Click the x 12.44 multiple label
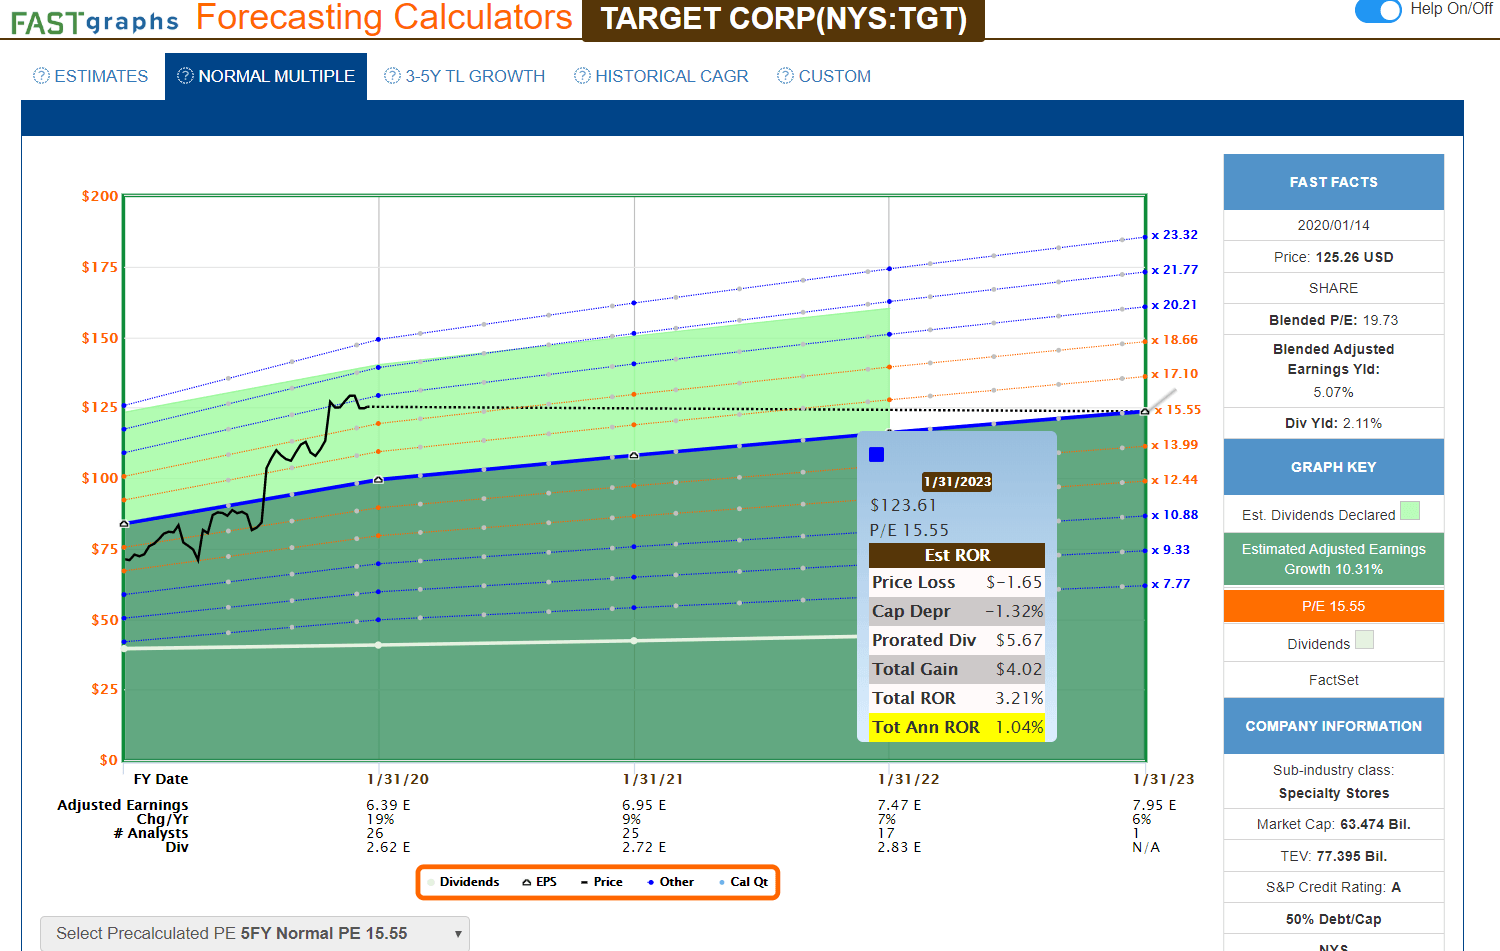Screen dimensions: 1500x951 pos(1175,480)
